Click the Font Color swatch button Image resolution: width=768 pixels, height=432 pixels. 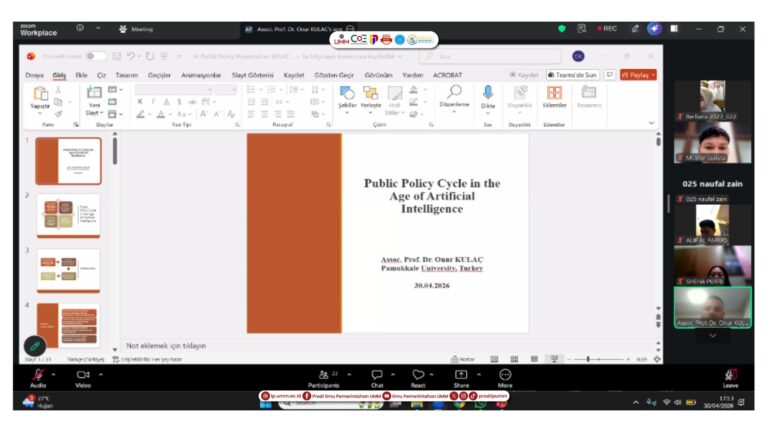161,114
